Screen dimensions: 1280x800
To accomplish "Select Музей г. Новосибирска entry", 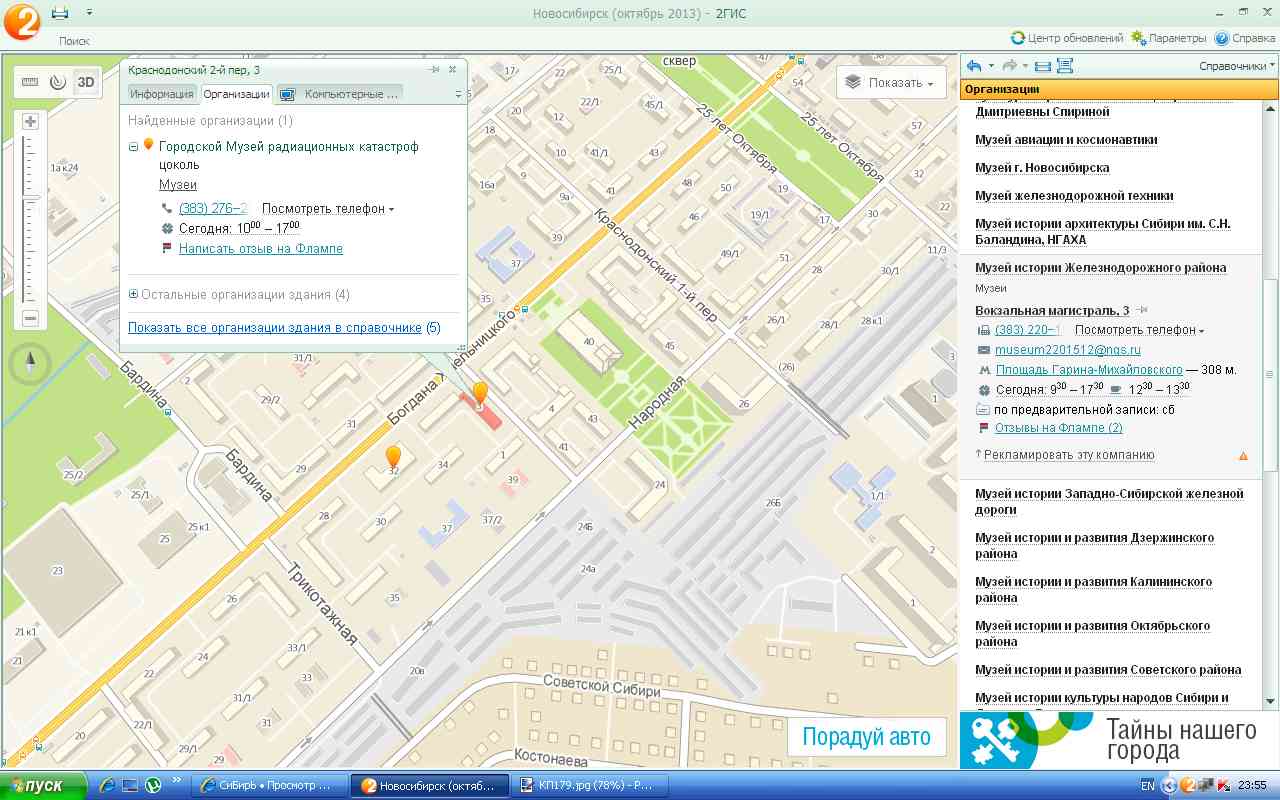I will (x=1042, y=168).
